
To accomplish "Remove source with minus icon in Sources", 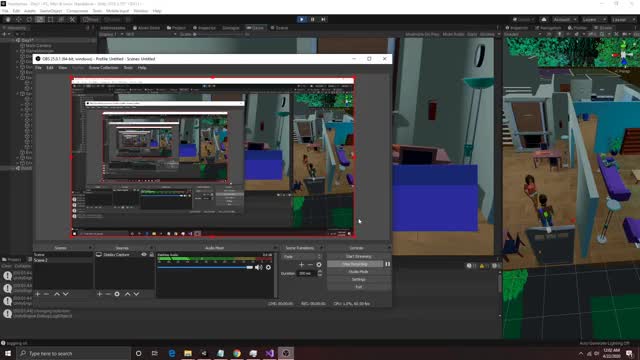I will coord(108,294).
